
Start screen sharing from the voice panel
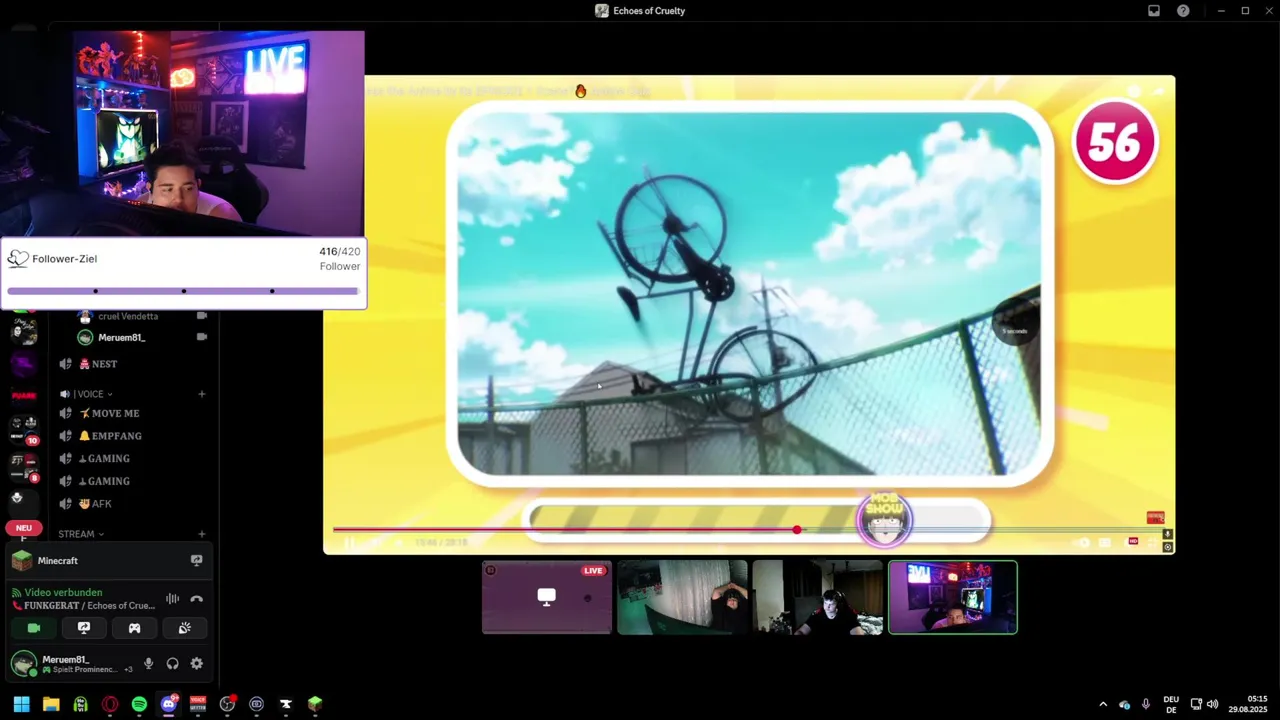click(84, 628)
